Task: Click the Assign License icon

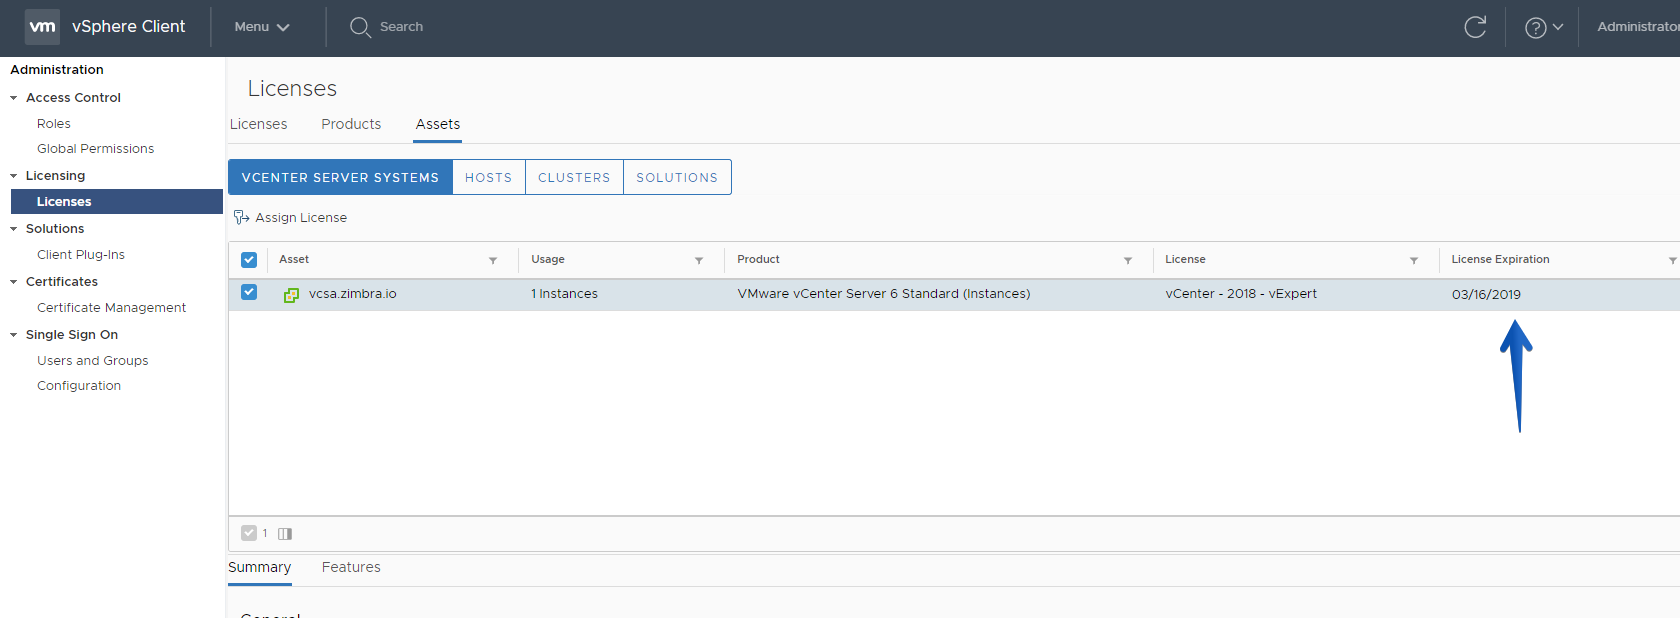Action: click(241, 217)
